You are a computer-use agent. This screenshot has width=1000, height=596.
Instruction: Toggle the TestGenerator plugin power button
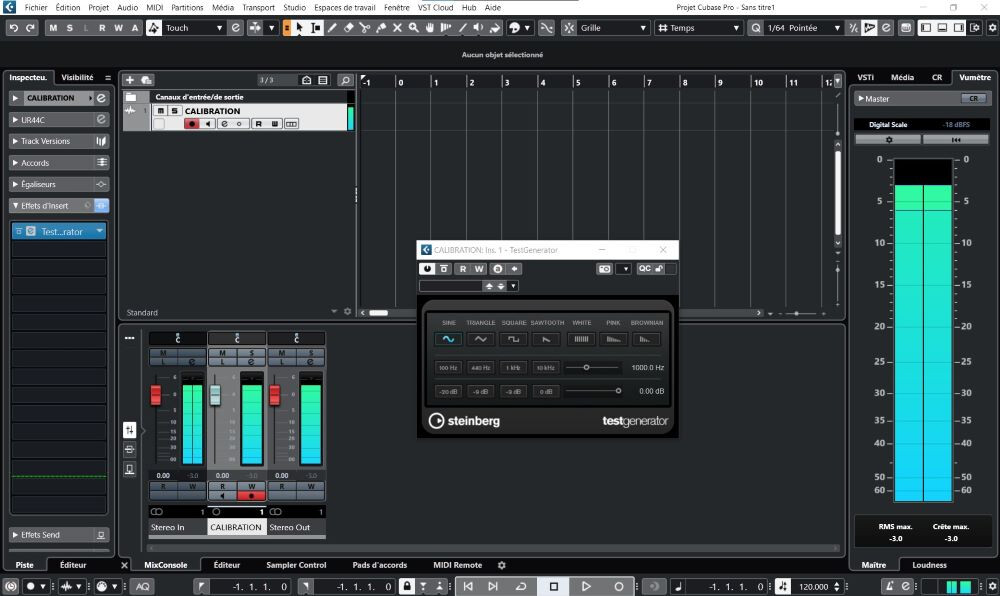(x=428, y=269)
